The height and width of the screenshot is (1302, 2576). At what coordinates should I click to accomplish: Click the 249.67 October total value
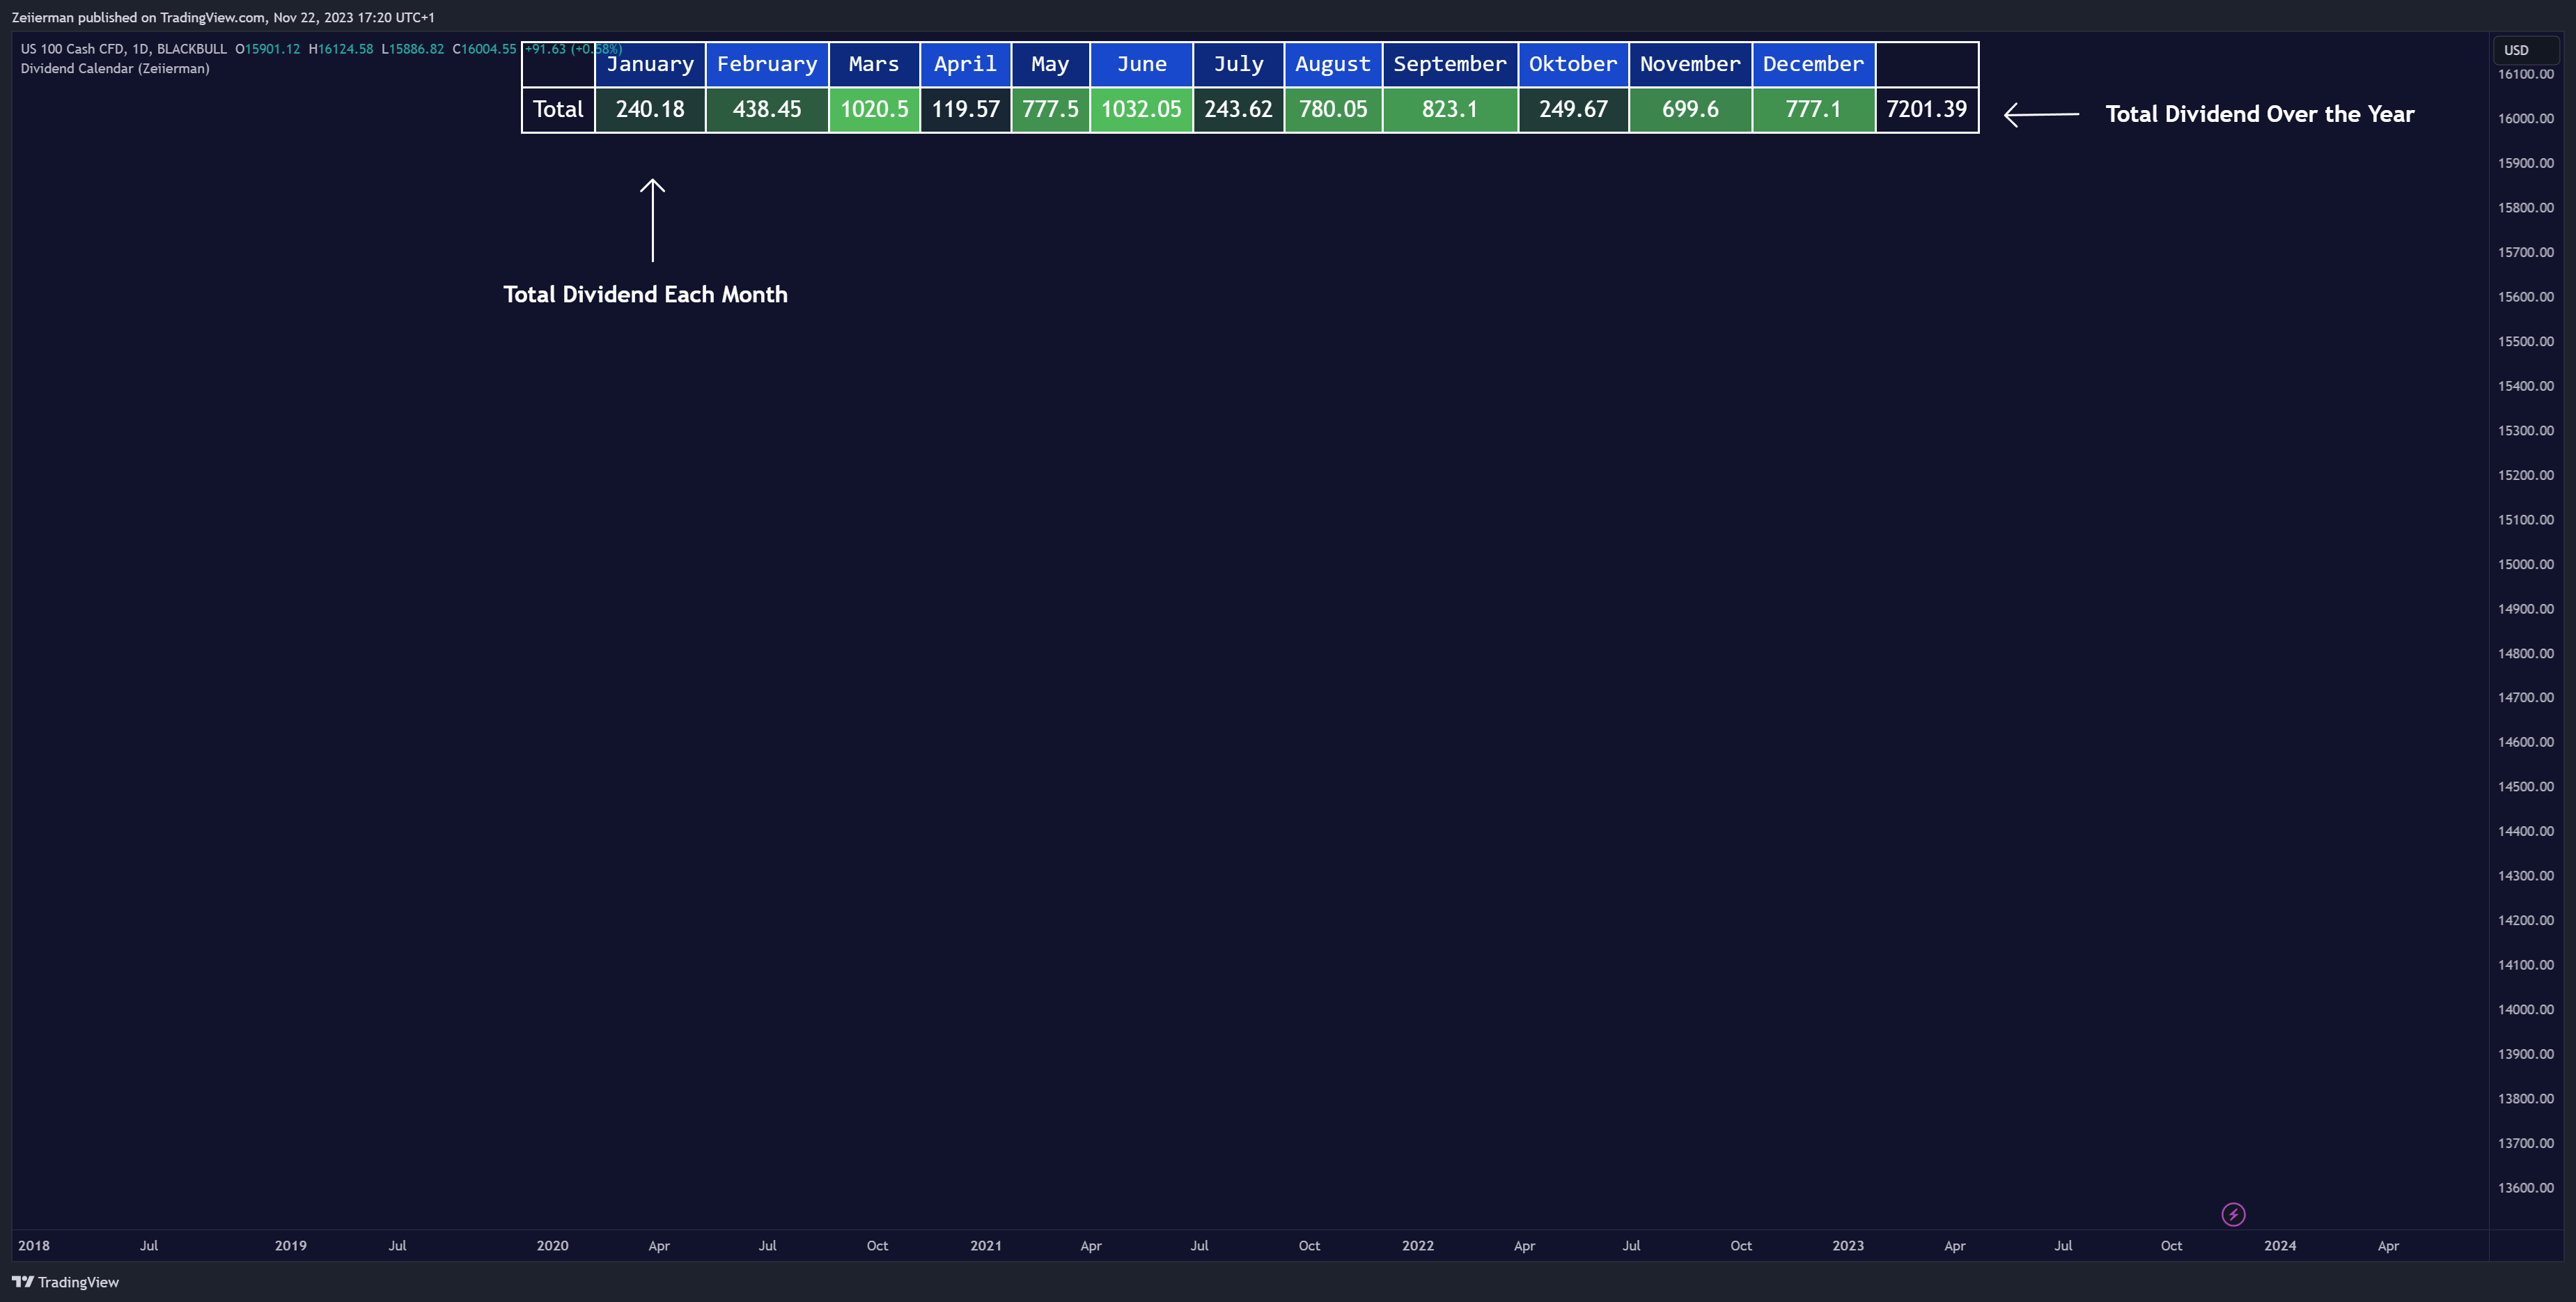pos(1573,109)
